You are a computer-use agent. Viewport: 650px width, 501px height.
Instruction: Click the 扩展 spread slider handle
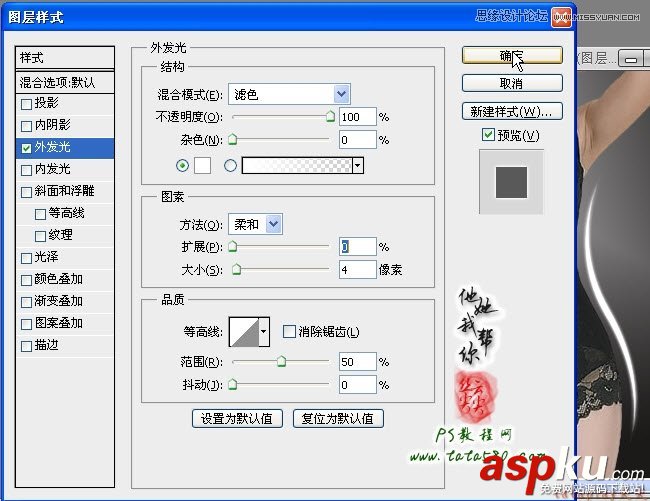tap(233, 247)
